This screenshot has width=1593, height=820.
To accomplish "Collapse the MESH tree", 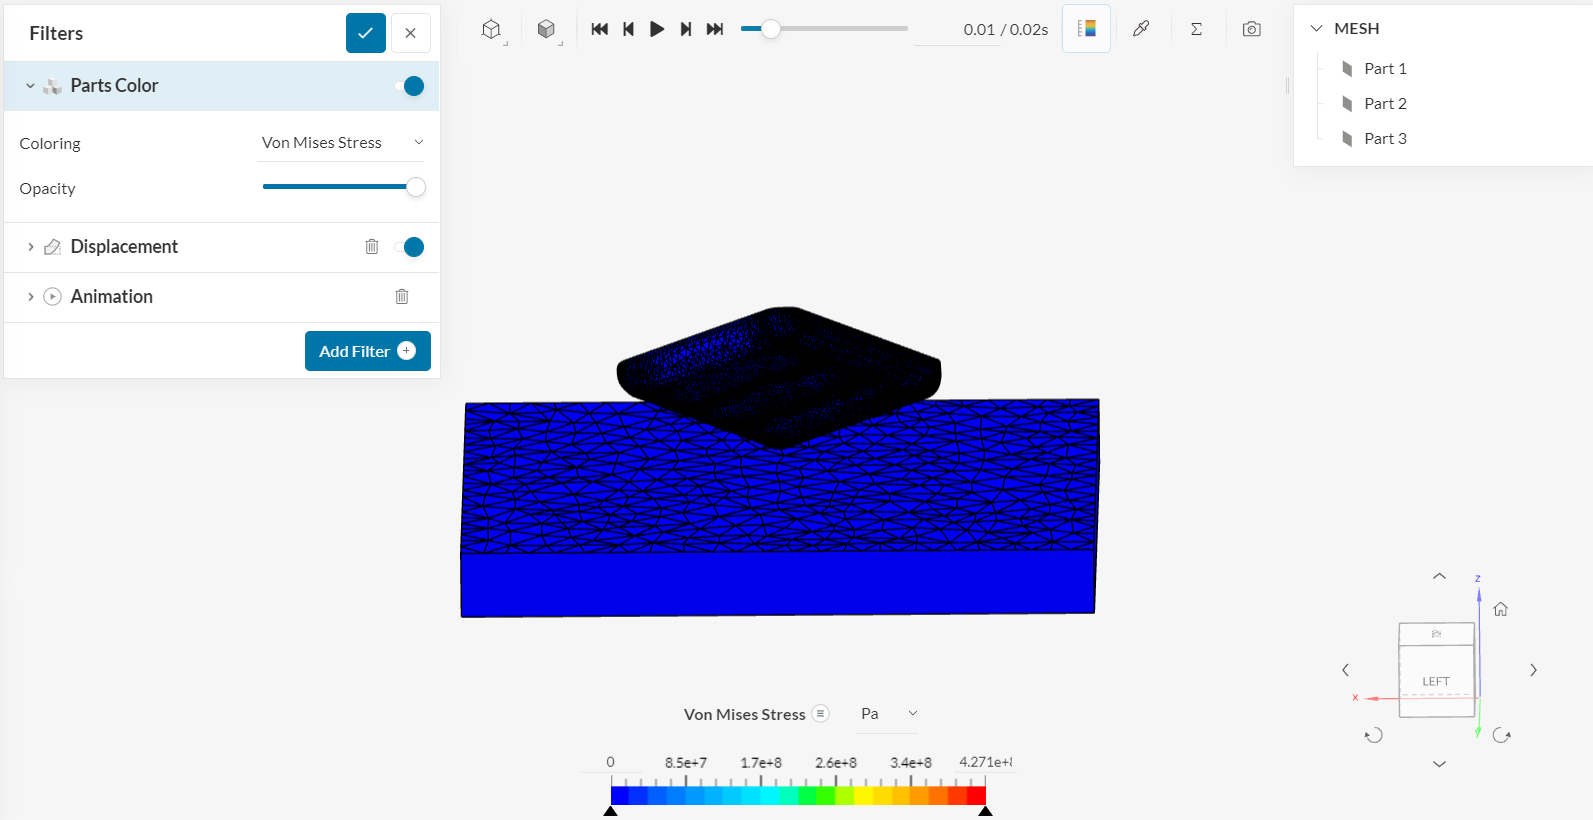I will click(1316, 29).
